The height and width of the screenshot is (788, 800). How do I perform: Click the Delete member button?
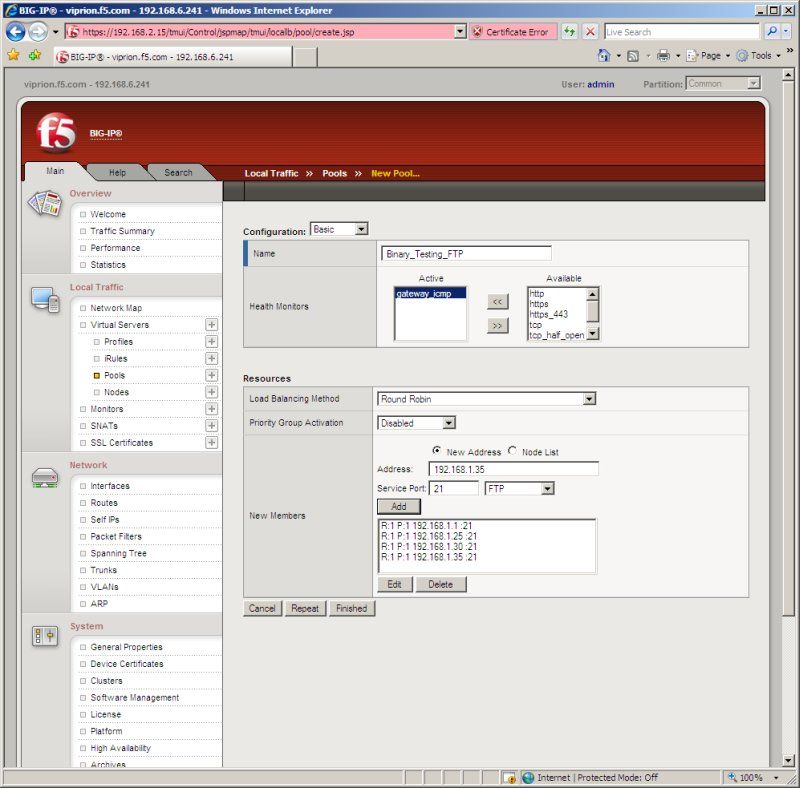(440, 584)
